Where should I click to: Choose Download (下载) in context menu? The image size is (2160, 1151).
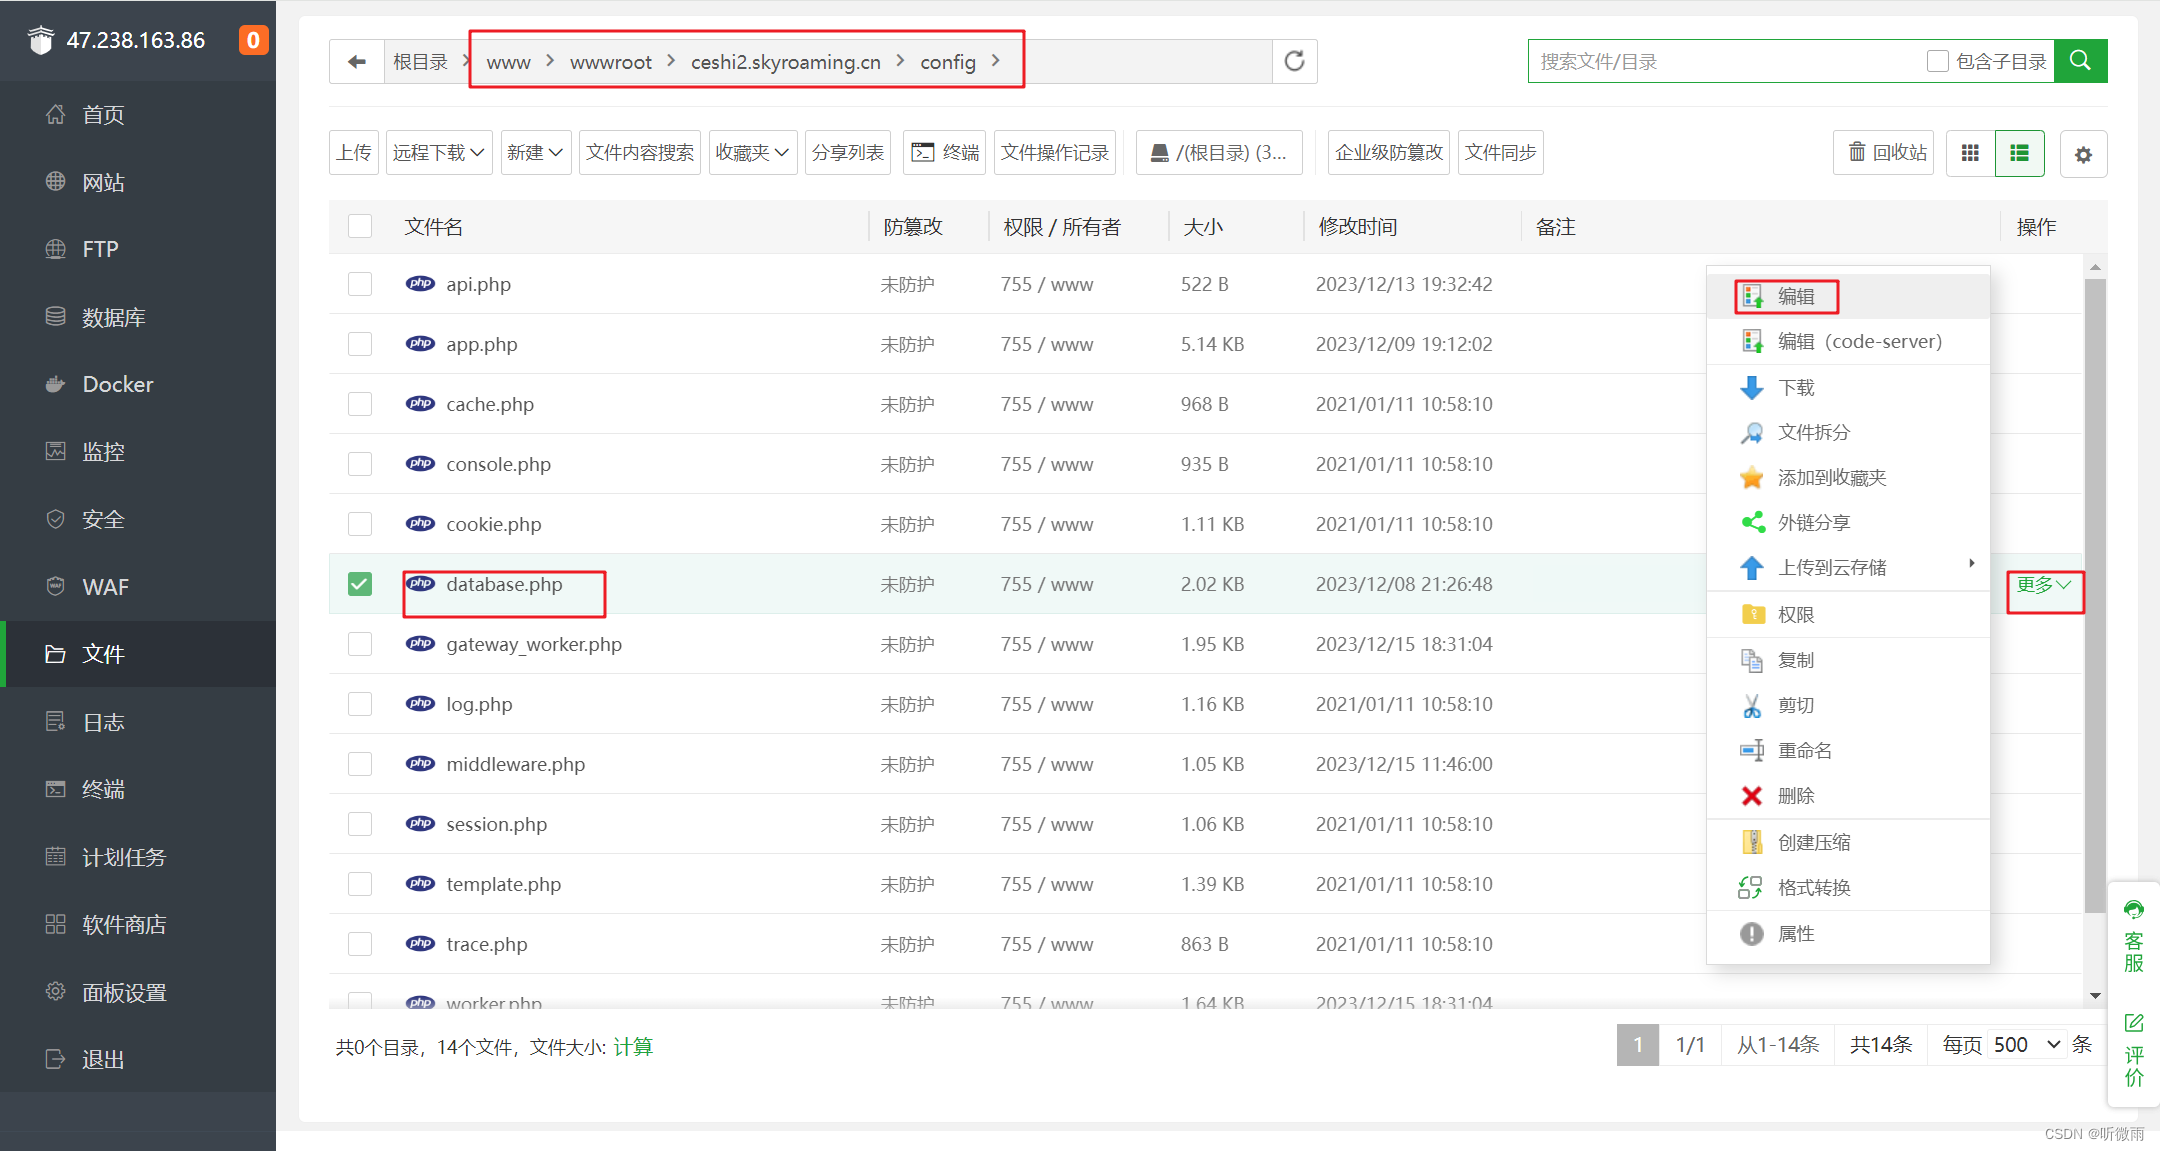1848,387
